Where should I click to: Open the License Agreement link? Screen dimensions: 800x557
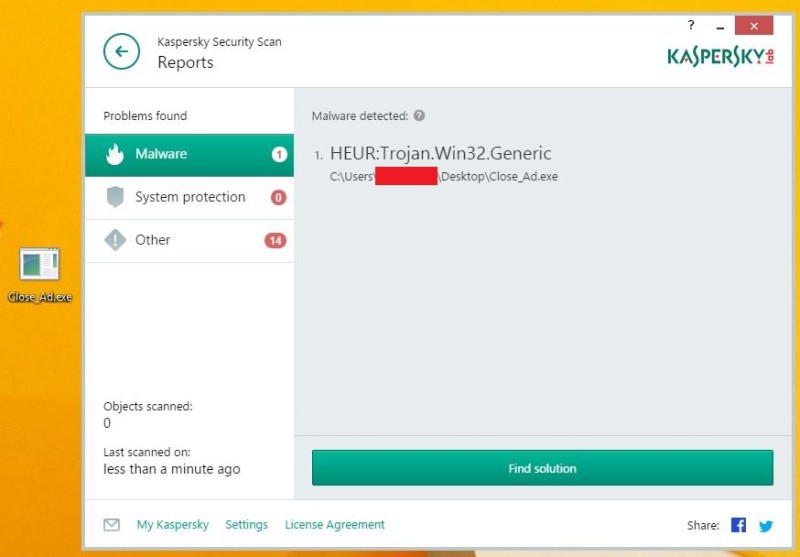[x=335, y=524]
